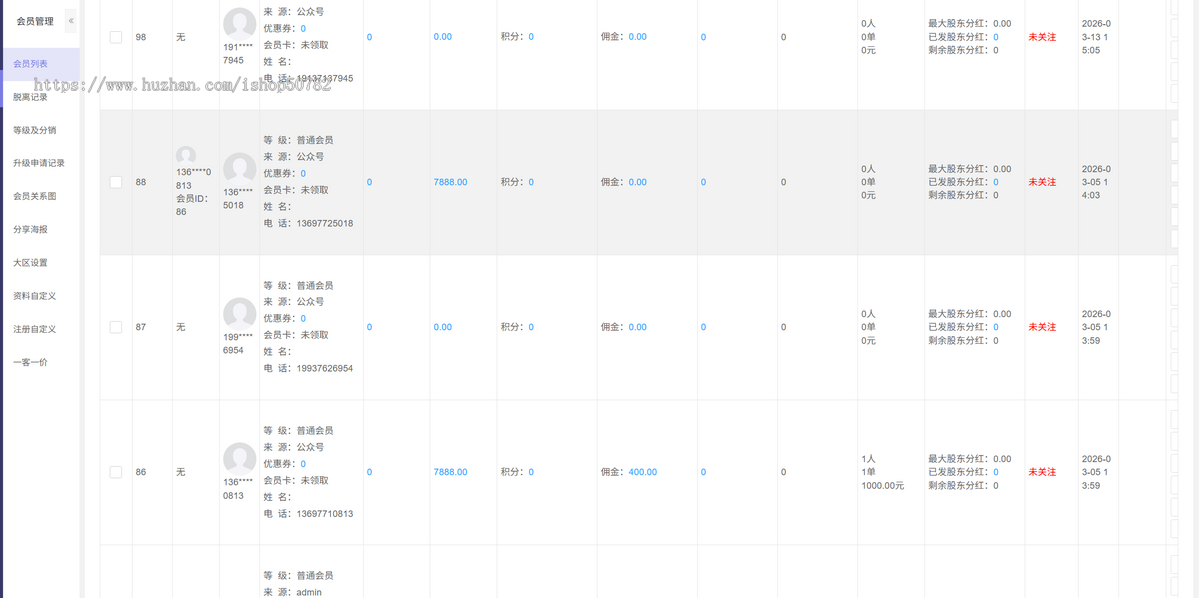Image resolution: width=1200 pixels, height=598 pixels.
Task: Click the phone number 13697710813
Action: (x=325, y=514)
